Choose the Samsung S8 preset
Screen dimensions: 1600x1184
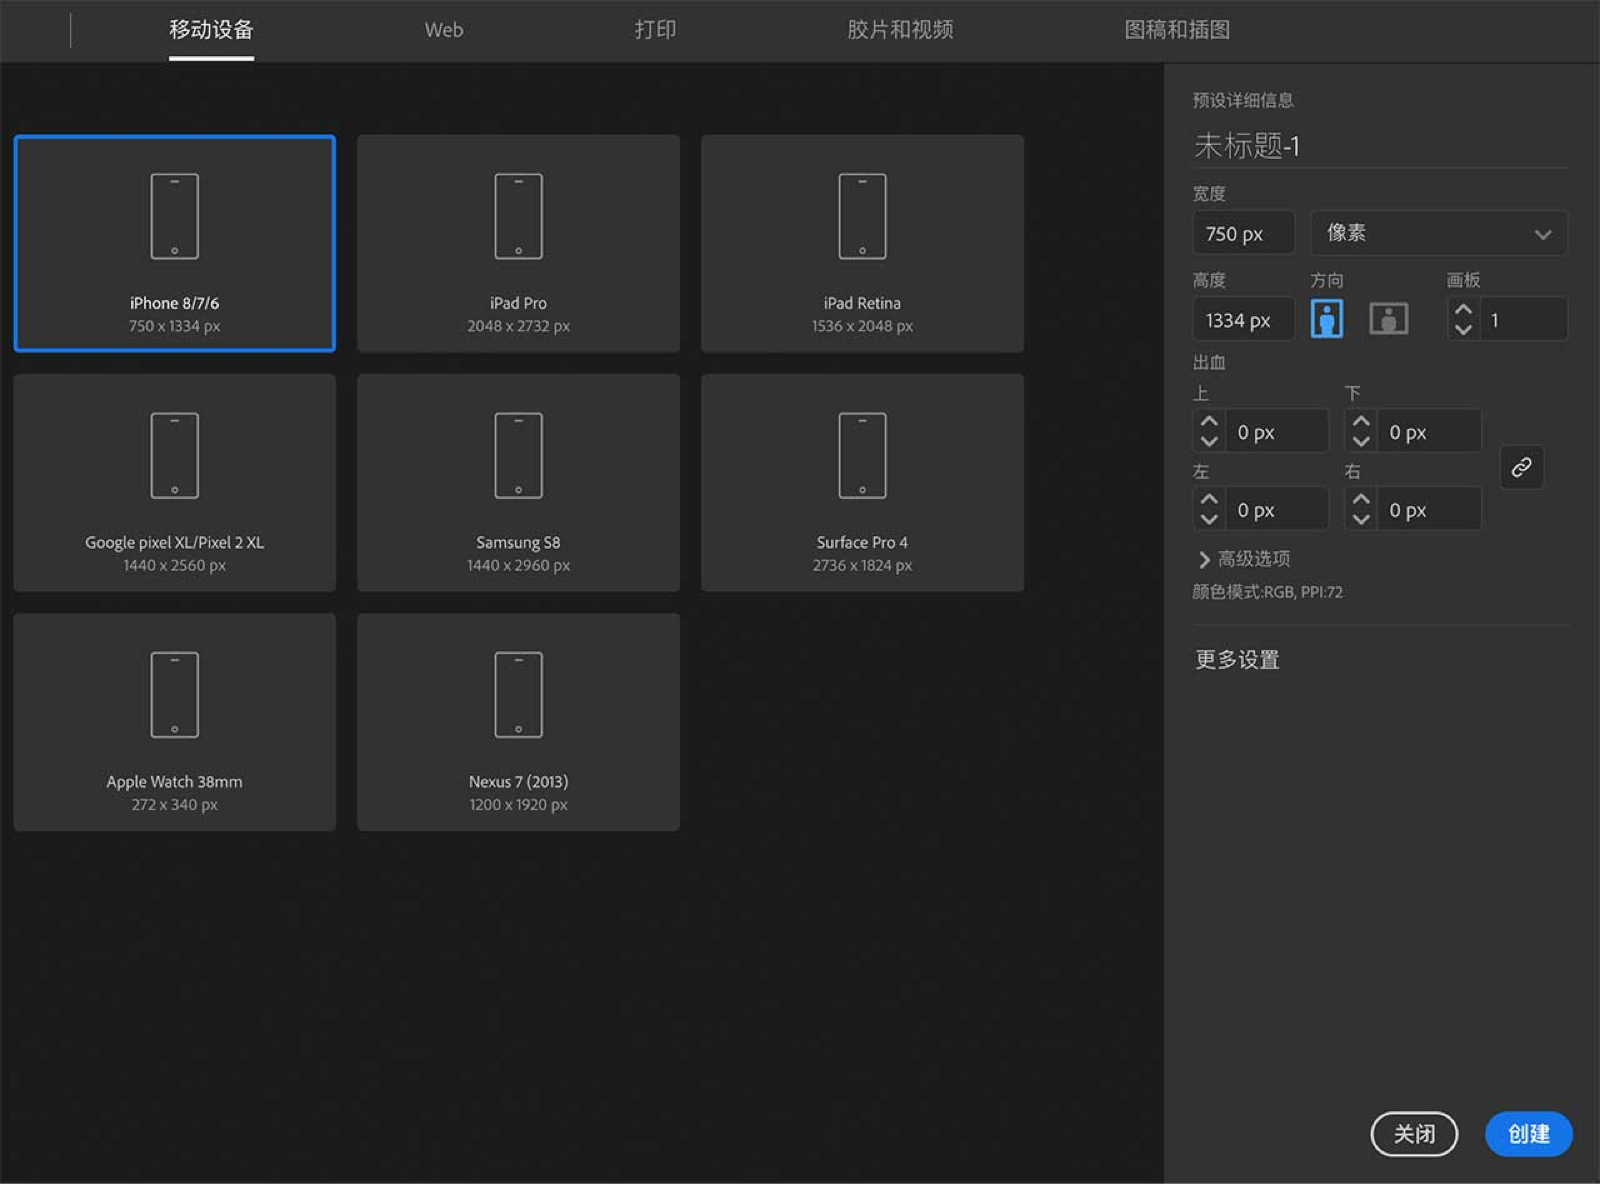pos(518,482)
